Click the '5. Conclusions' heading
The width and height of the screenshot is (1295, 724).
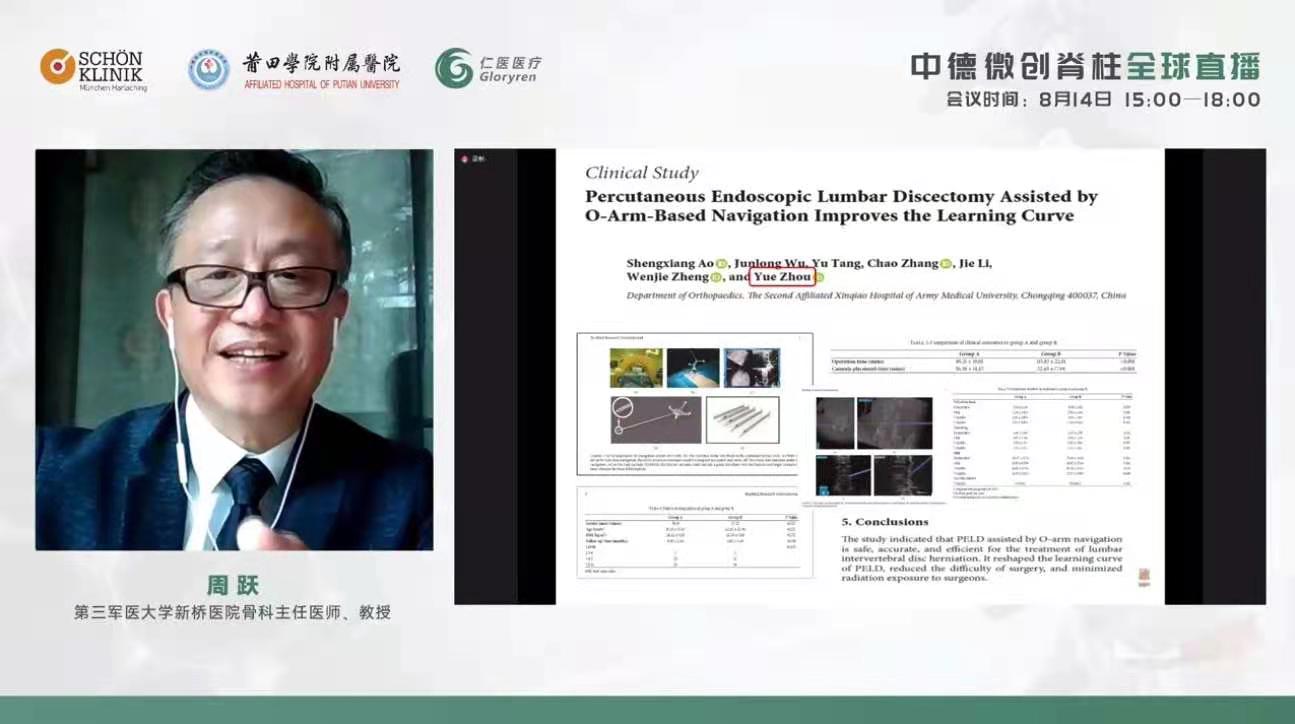pyautogui.click(x=884, y=521)
